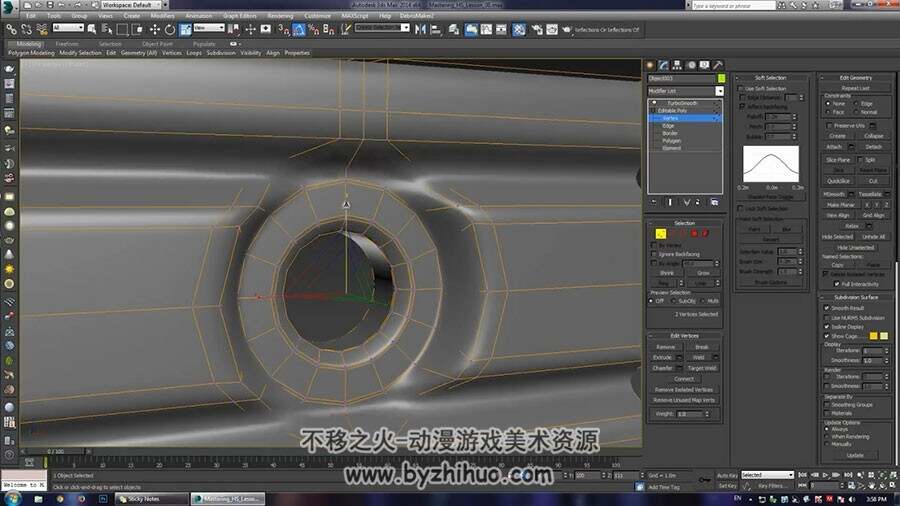Click the Mirror tool icon
The width and height of the screenshot is (900, 506).
[x=420, y=29]
